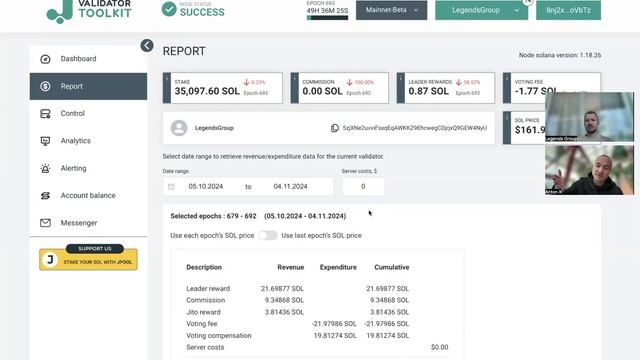Click the validator address text

click(x=415, y=128)
